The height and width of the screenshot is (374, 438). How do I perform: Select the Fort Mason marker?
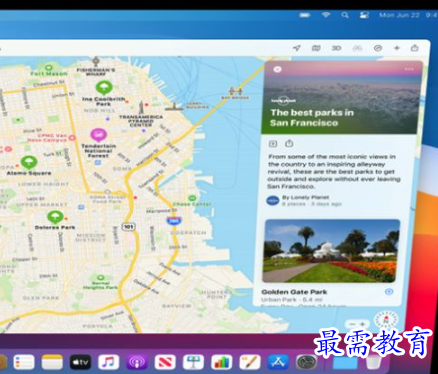point(49,67)
